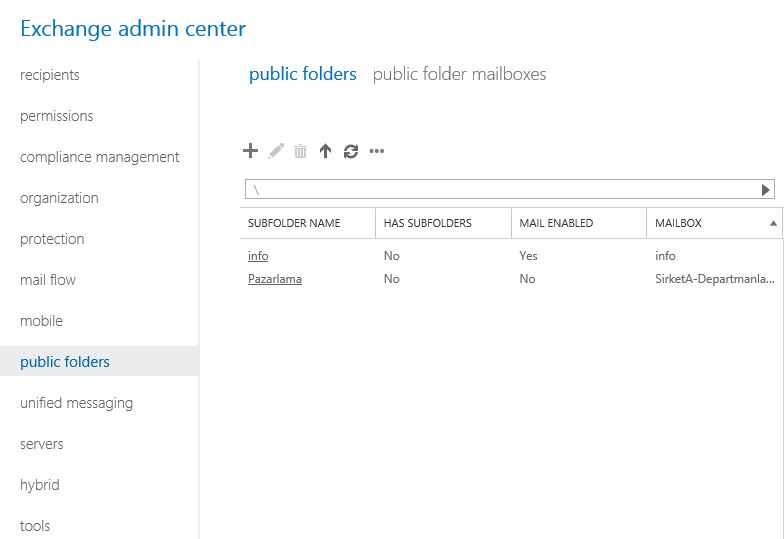Image resolution: width=784 pixels, height=539 pixels.
Task: Open recipients in the left navigation
Action: click(x=50, y=75)
